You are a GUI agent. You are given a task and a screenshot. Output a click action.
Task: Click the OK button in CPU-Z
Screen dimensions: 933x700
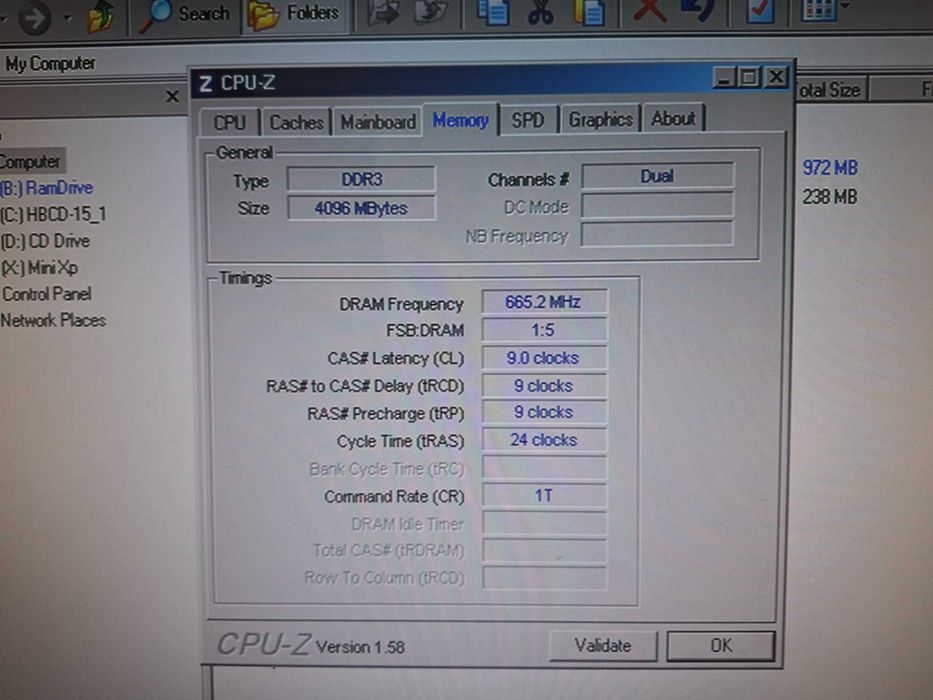pos(721,646)
